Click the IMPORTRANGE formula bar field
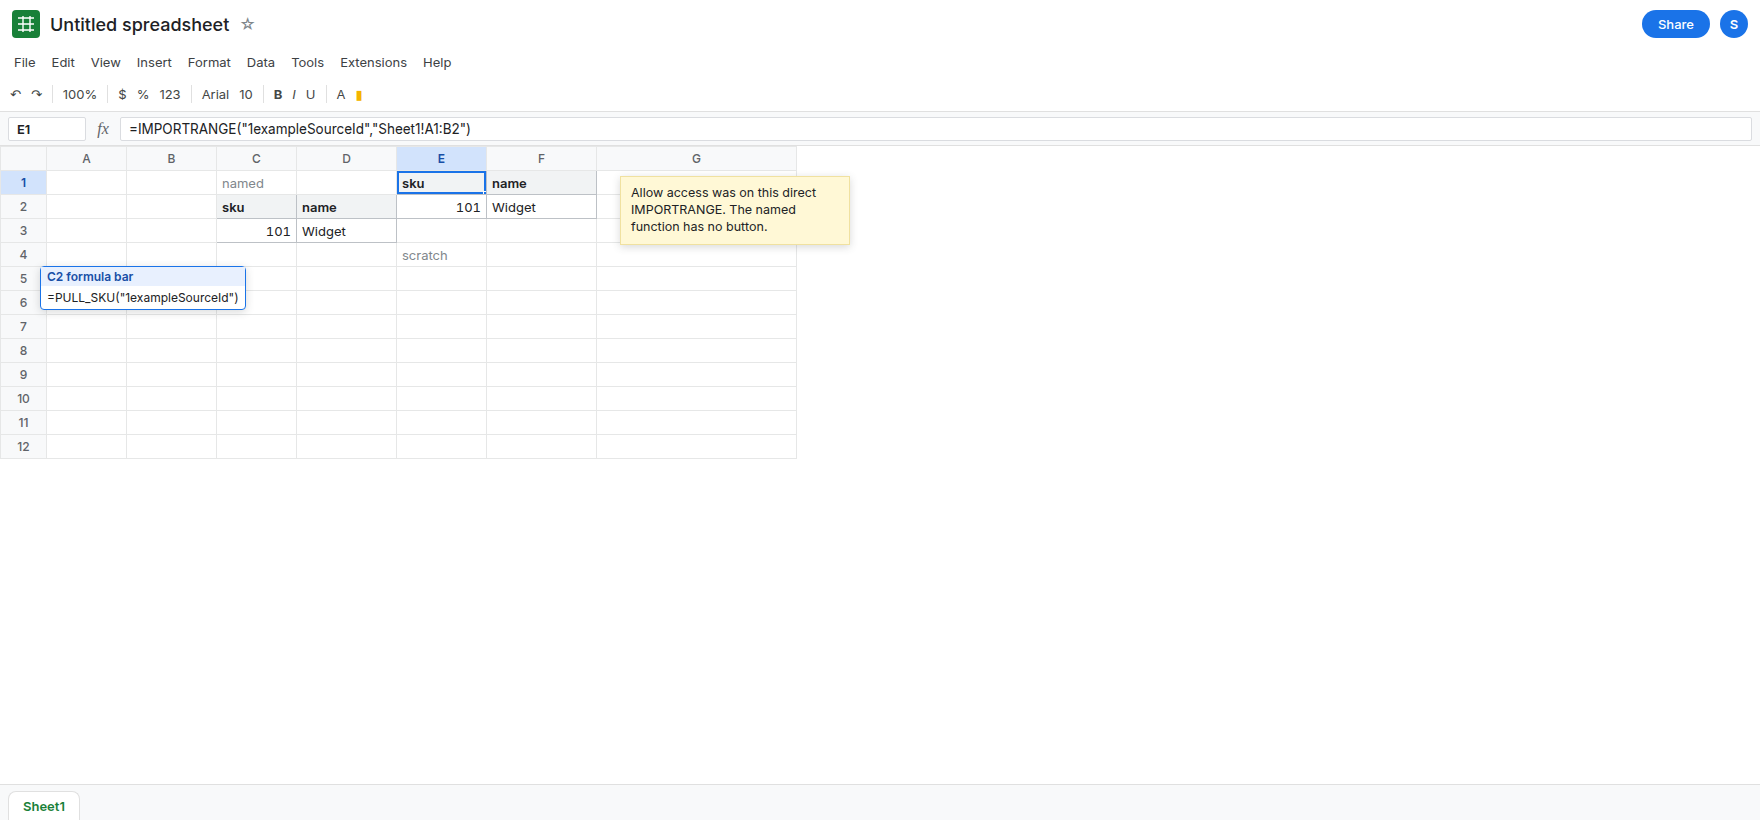This screenshot has width=1760, height=820. tap(935, 129)
